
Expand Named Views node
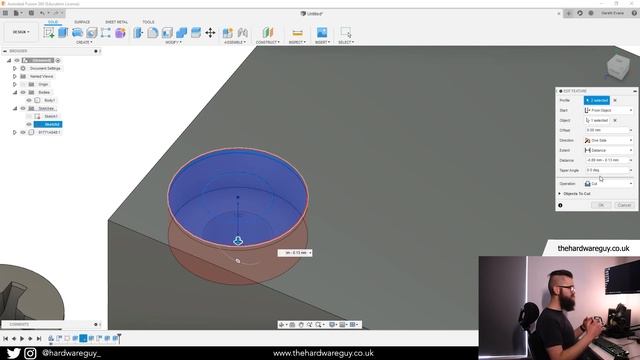pos(15,76)
